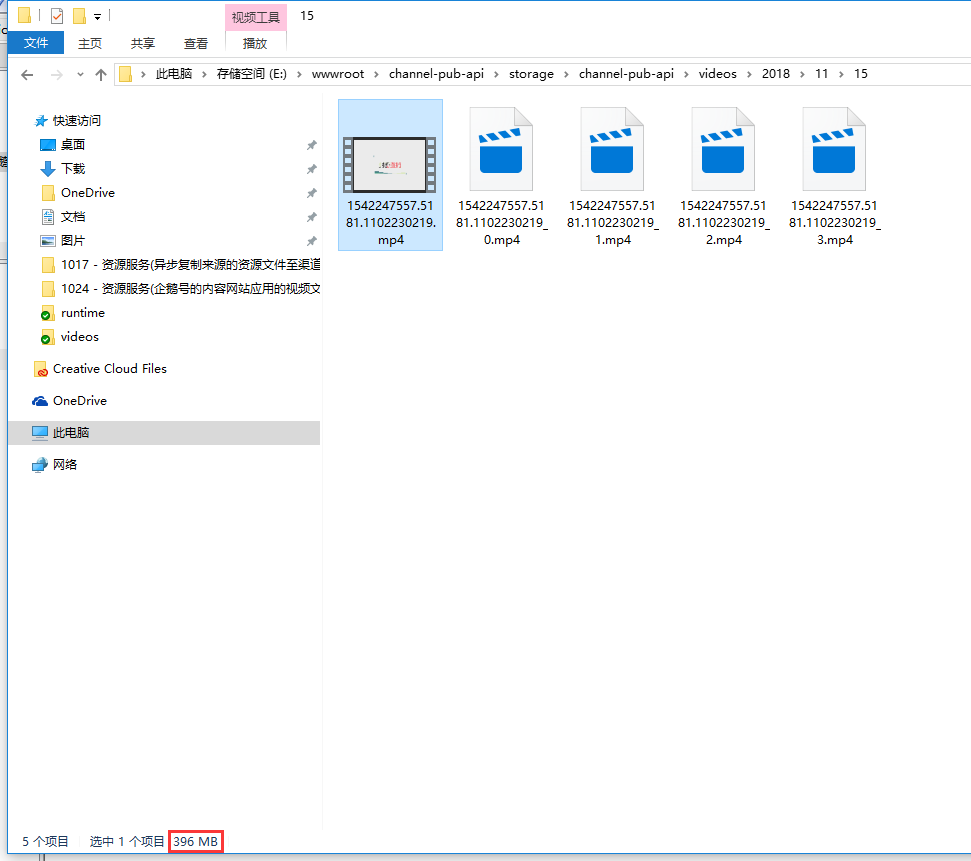Switch to the 主页 ribbon tab

click(x=90, y=43)
